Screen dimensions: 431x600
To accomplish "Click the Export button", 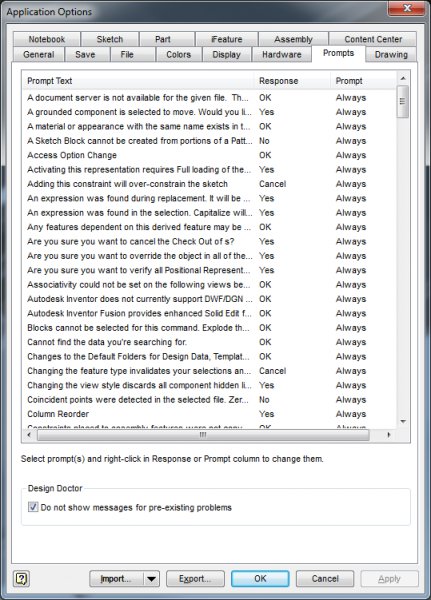I will [x=195, y=579].
